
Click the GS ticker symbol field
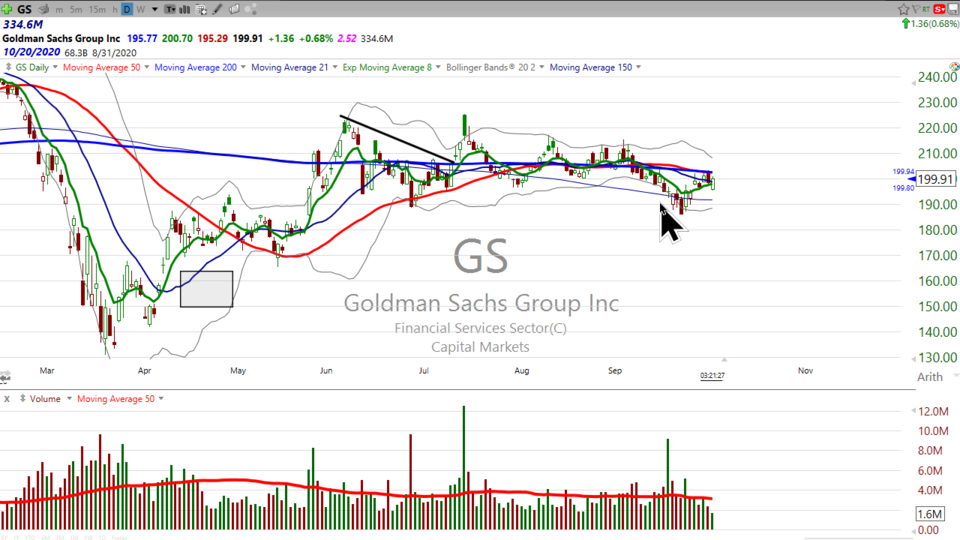pyautogui.click(x=24, y=9)
